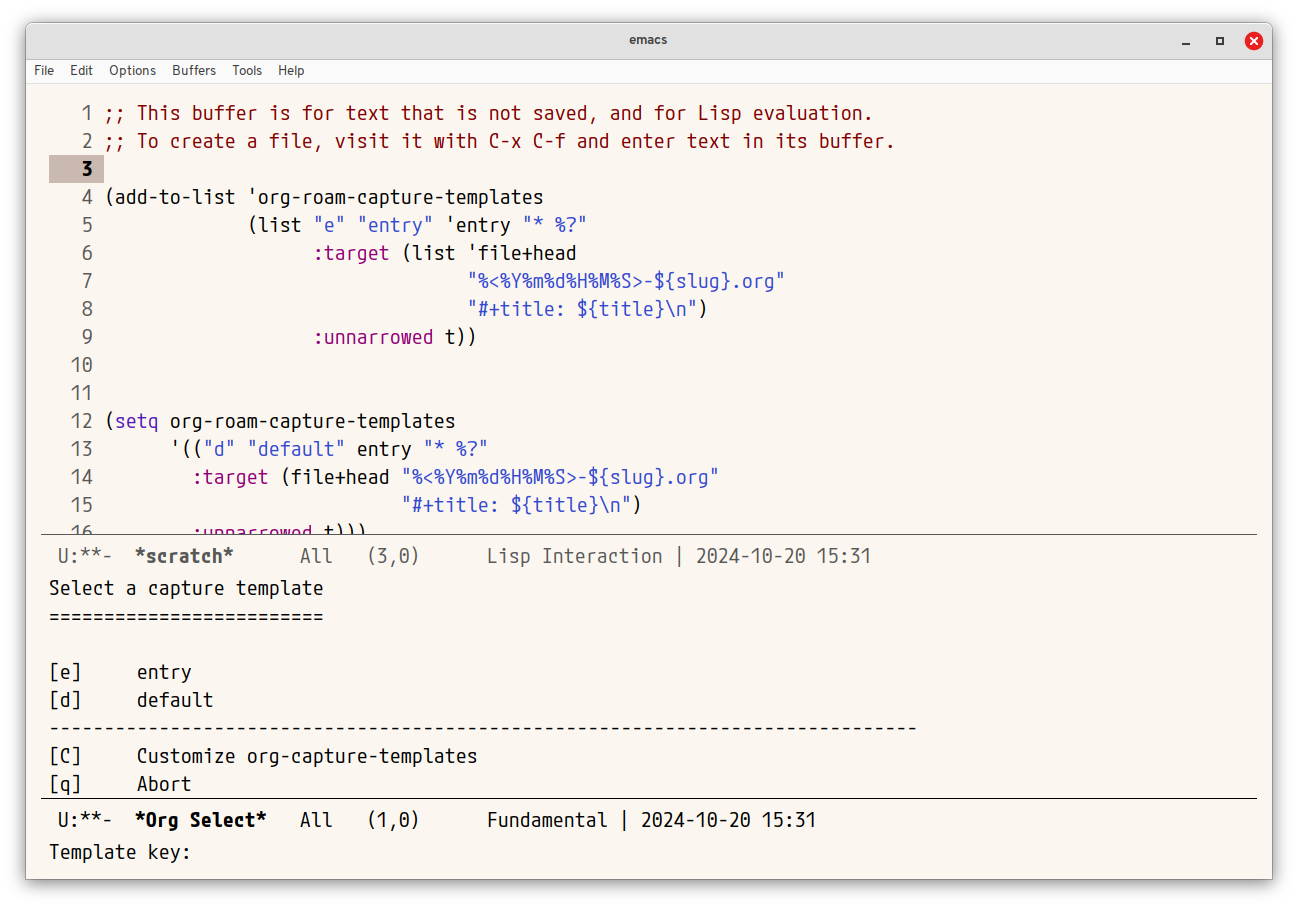Click the *Org Select* buffer name in mode line

[201, 820]
